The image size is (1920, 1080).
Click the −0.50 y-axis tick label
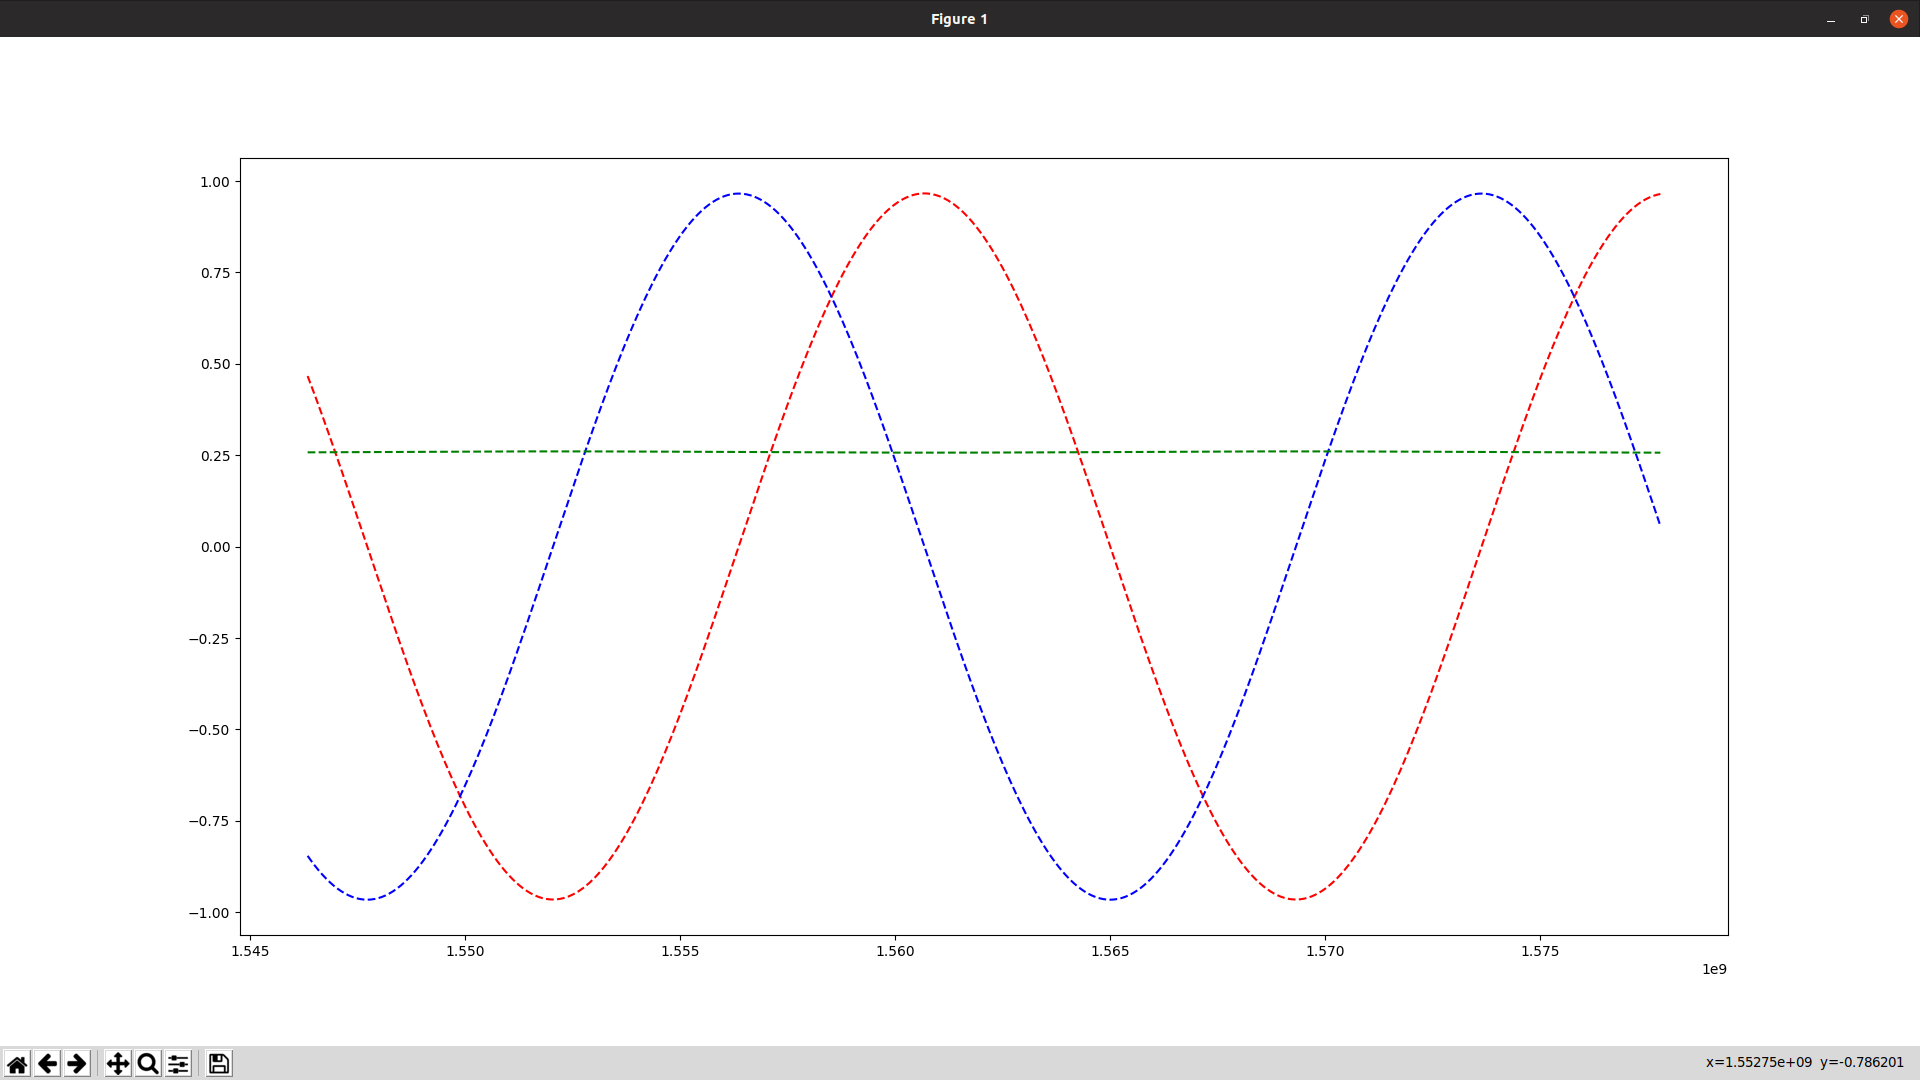(209, 730)
